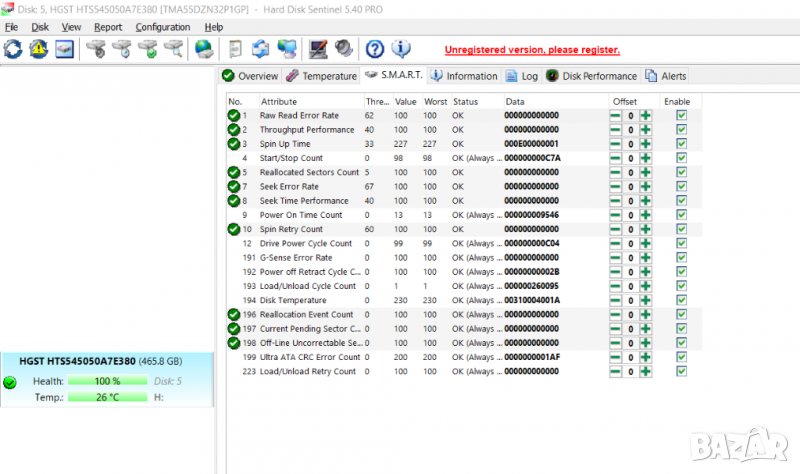Image resolution: width=800 pixels, height=474 pixels.
Task: Select the Reallocated Sectors Count row
Action: (x=308, y=172)
